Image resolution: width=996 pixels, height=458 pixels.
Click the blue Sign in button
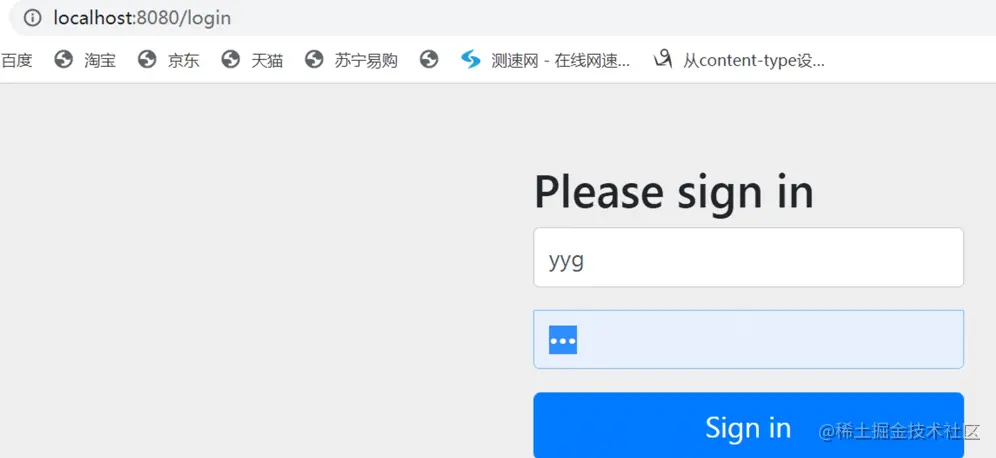pos(748,425)
